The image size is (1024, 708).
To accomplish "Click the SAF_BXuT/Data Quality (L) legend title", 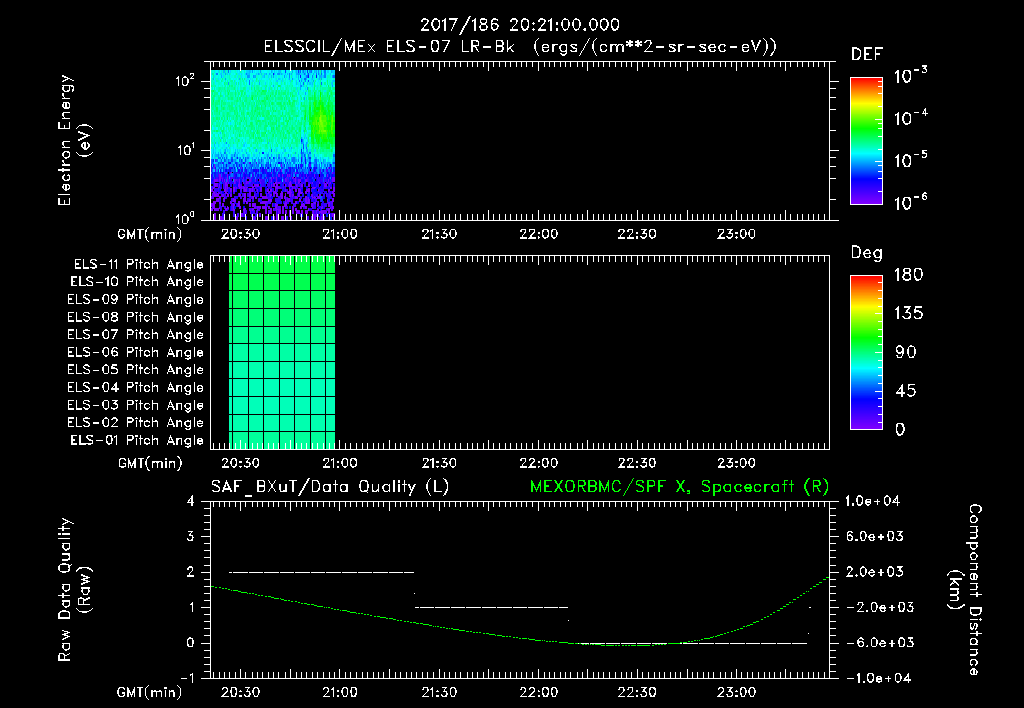I will [330, 487].
